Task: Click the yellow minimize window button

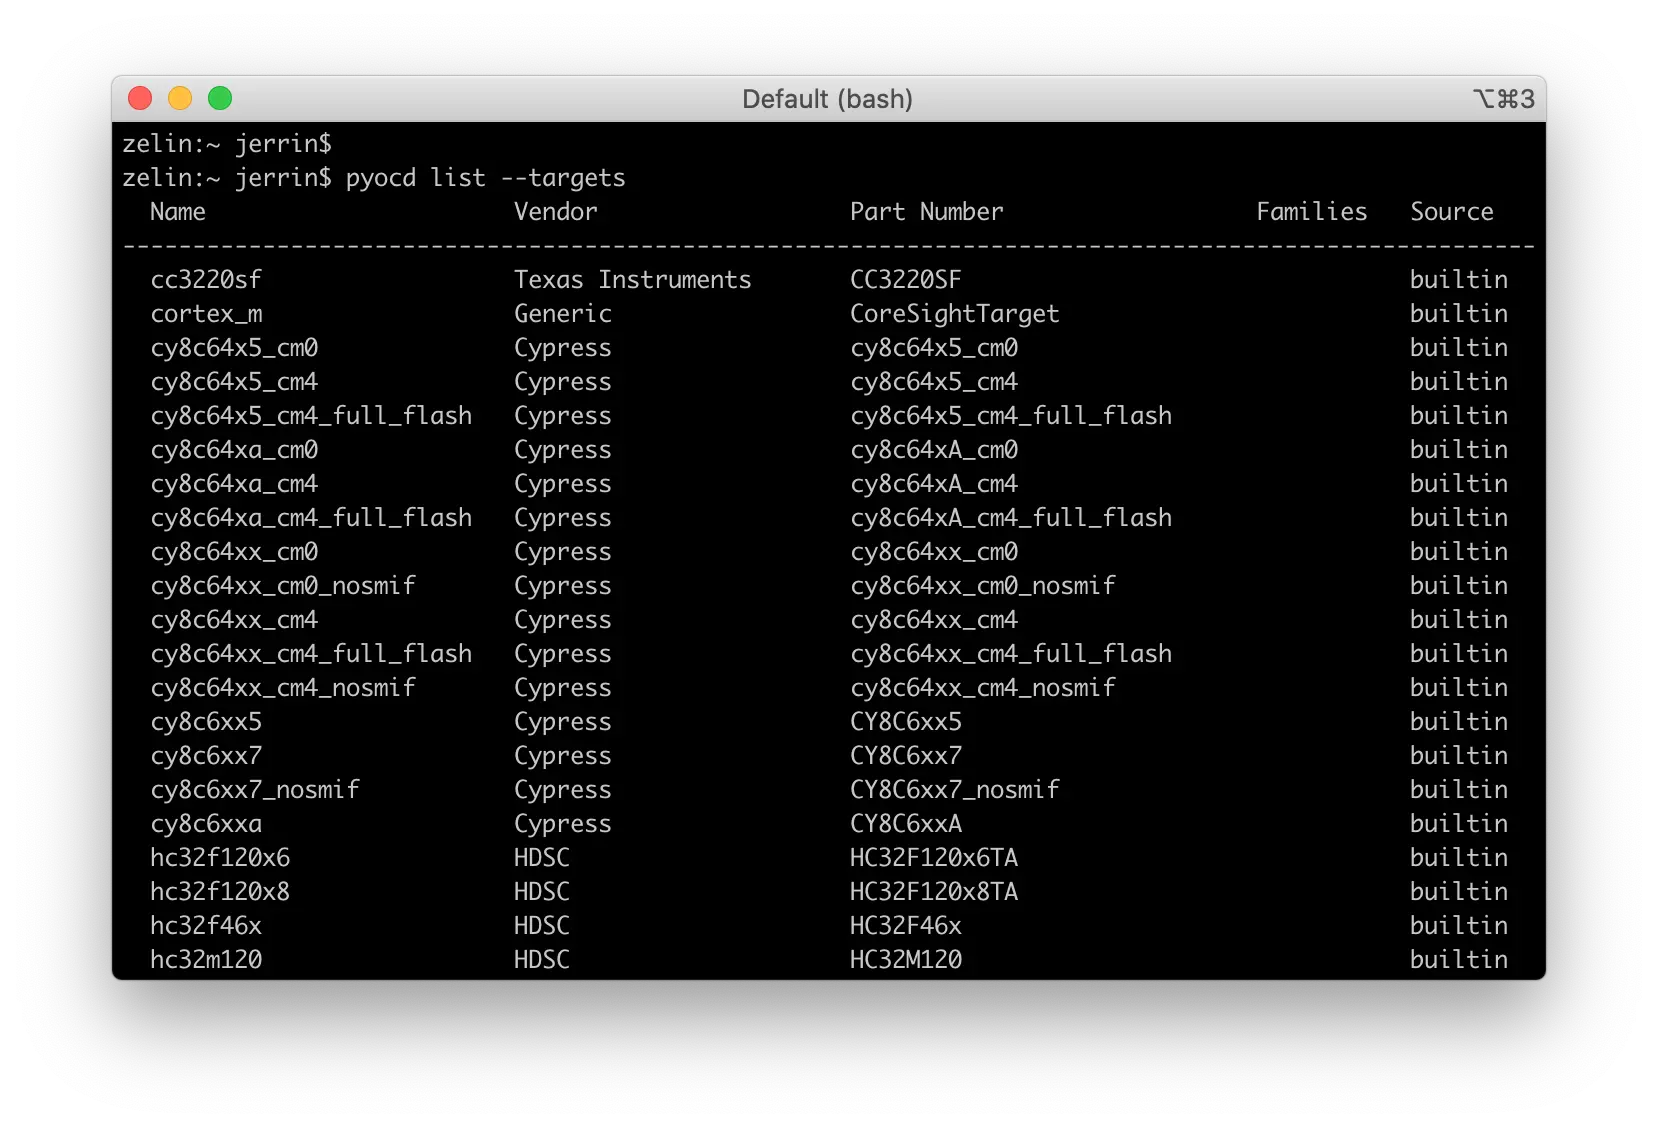Action: (180, 98)
